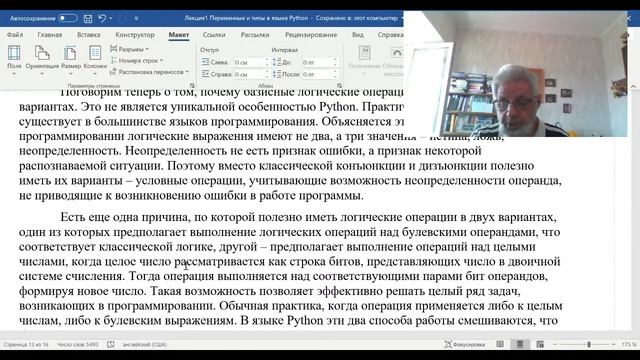The width and height of the screenshot is (640, 360).
Task: Click the Разрывы page break icon
Action: point(113,49)
